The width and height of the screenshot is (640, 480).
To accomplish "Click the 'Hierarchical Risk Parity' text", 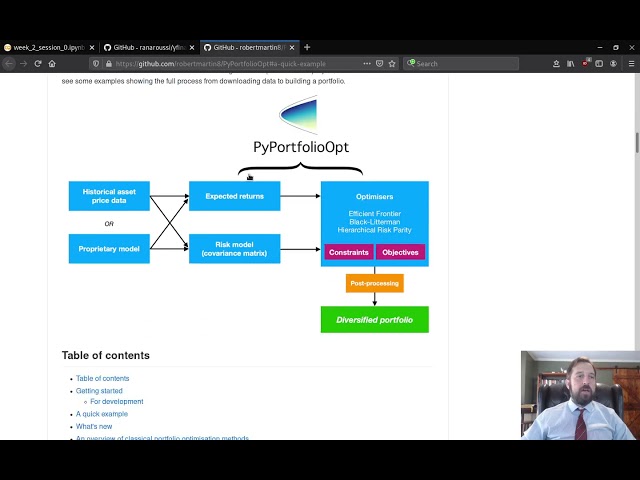I will pyautogui.click(x=374, y=230).
